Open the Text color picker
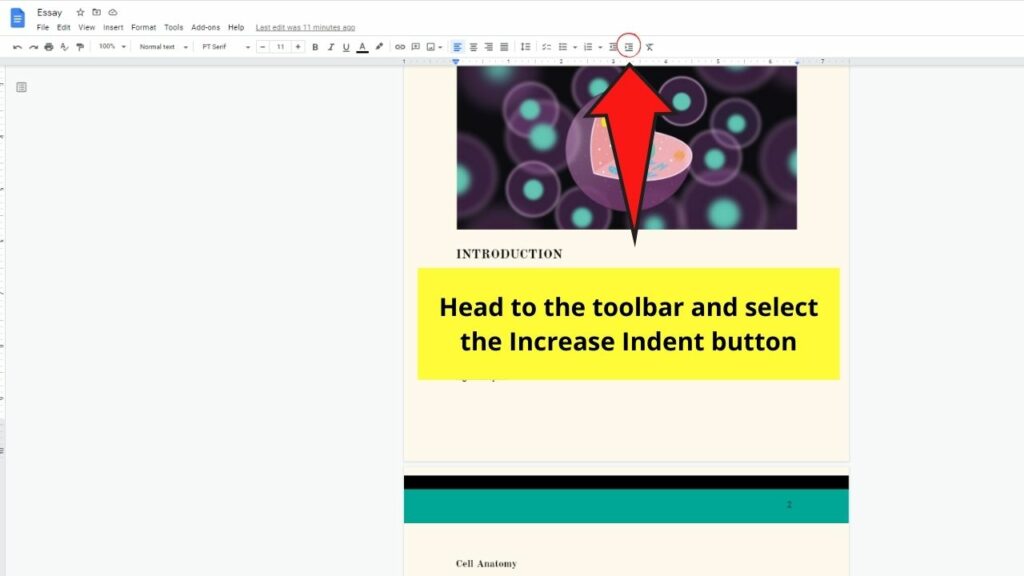Viewport: 1024px width, 576px height. [x=361, y=46]
